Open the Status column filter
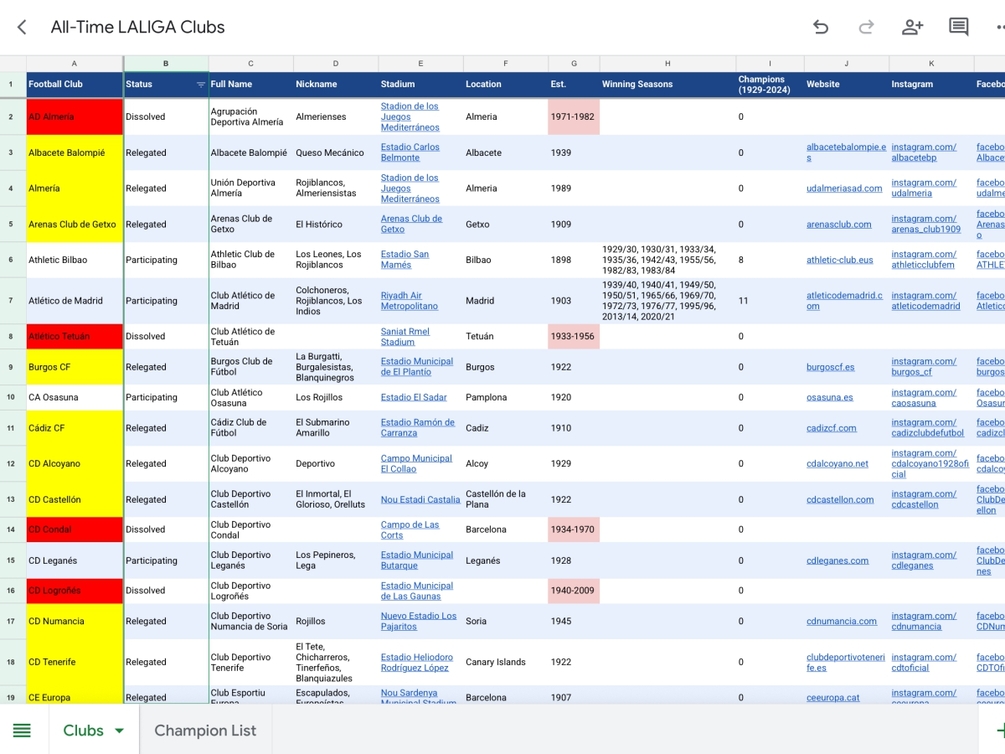 point(200,85)
